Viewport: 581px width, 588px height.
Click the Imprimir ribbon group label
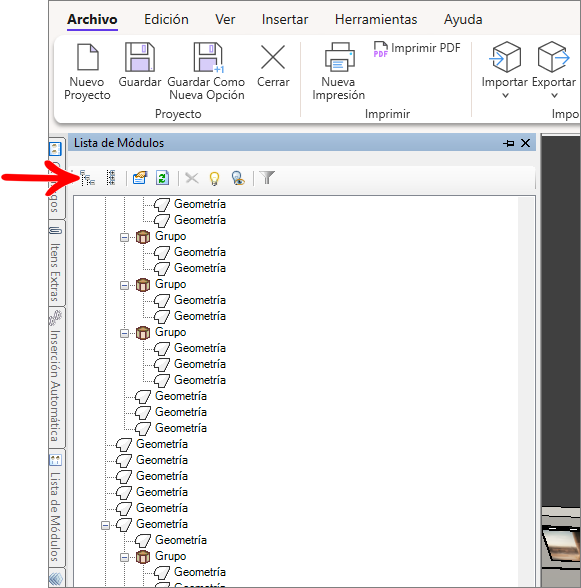[x=387, y=114]
